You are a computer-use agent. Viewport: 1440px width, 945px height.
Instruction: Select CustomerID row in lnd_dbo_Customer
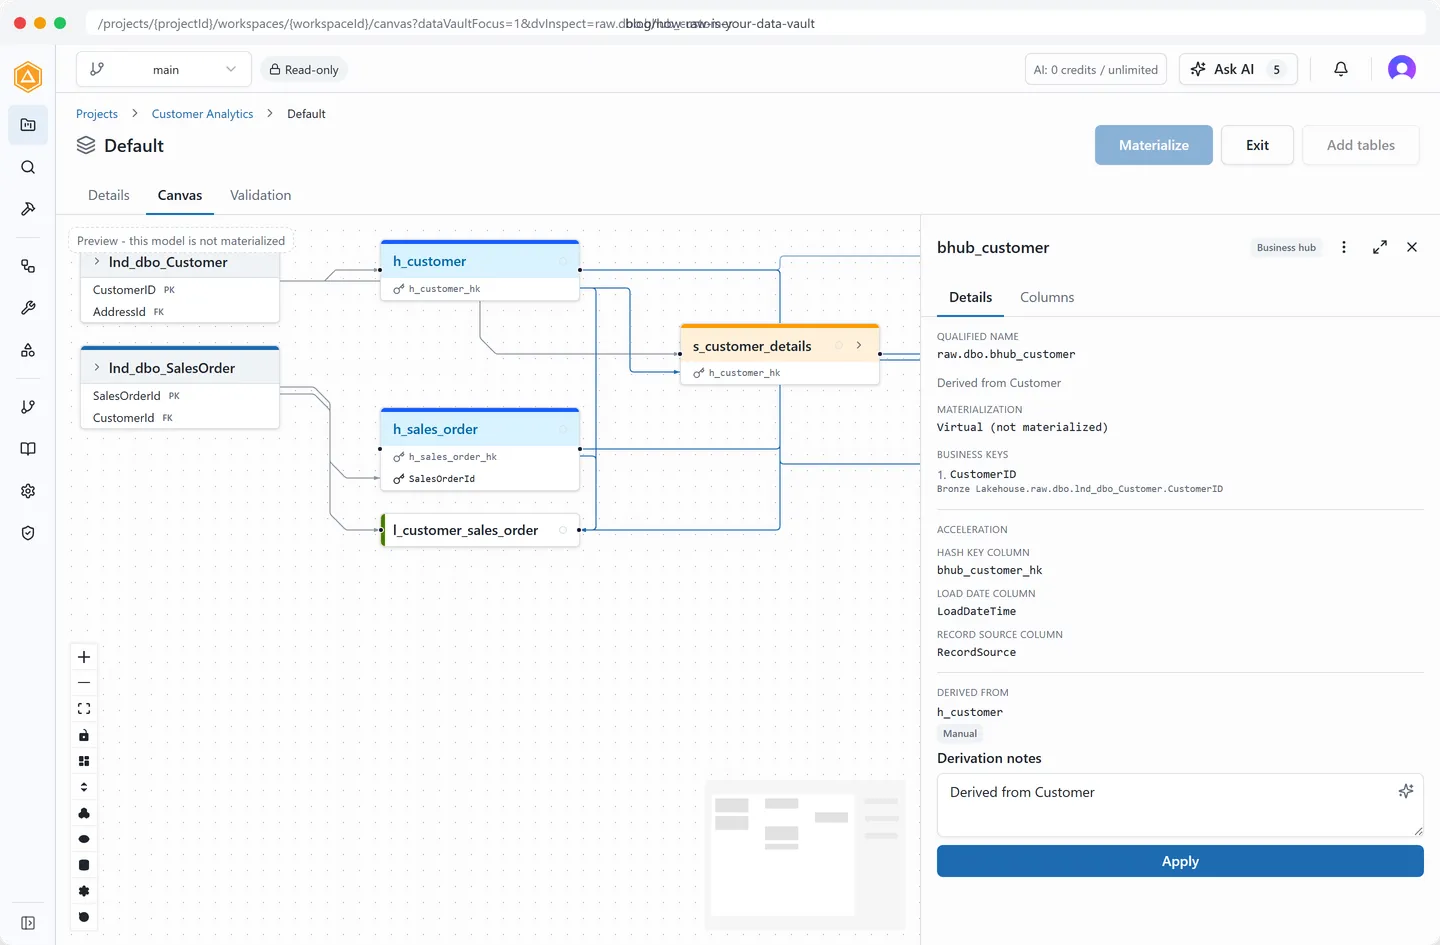pos(180,290)
